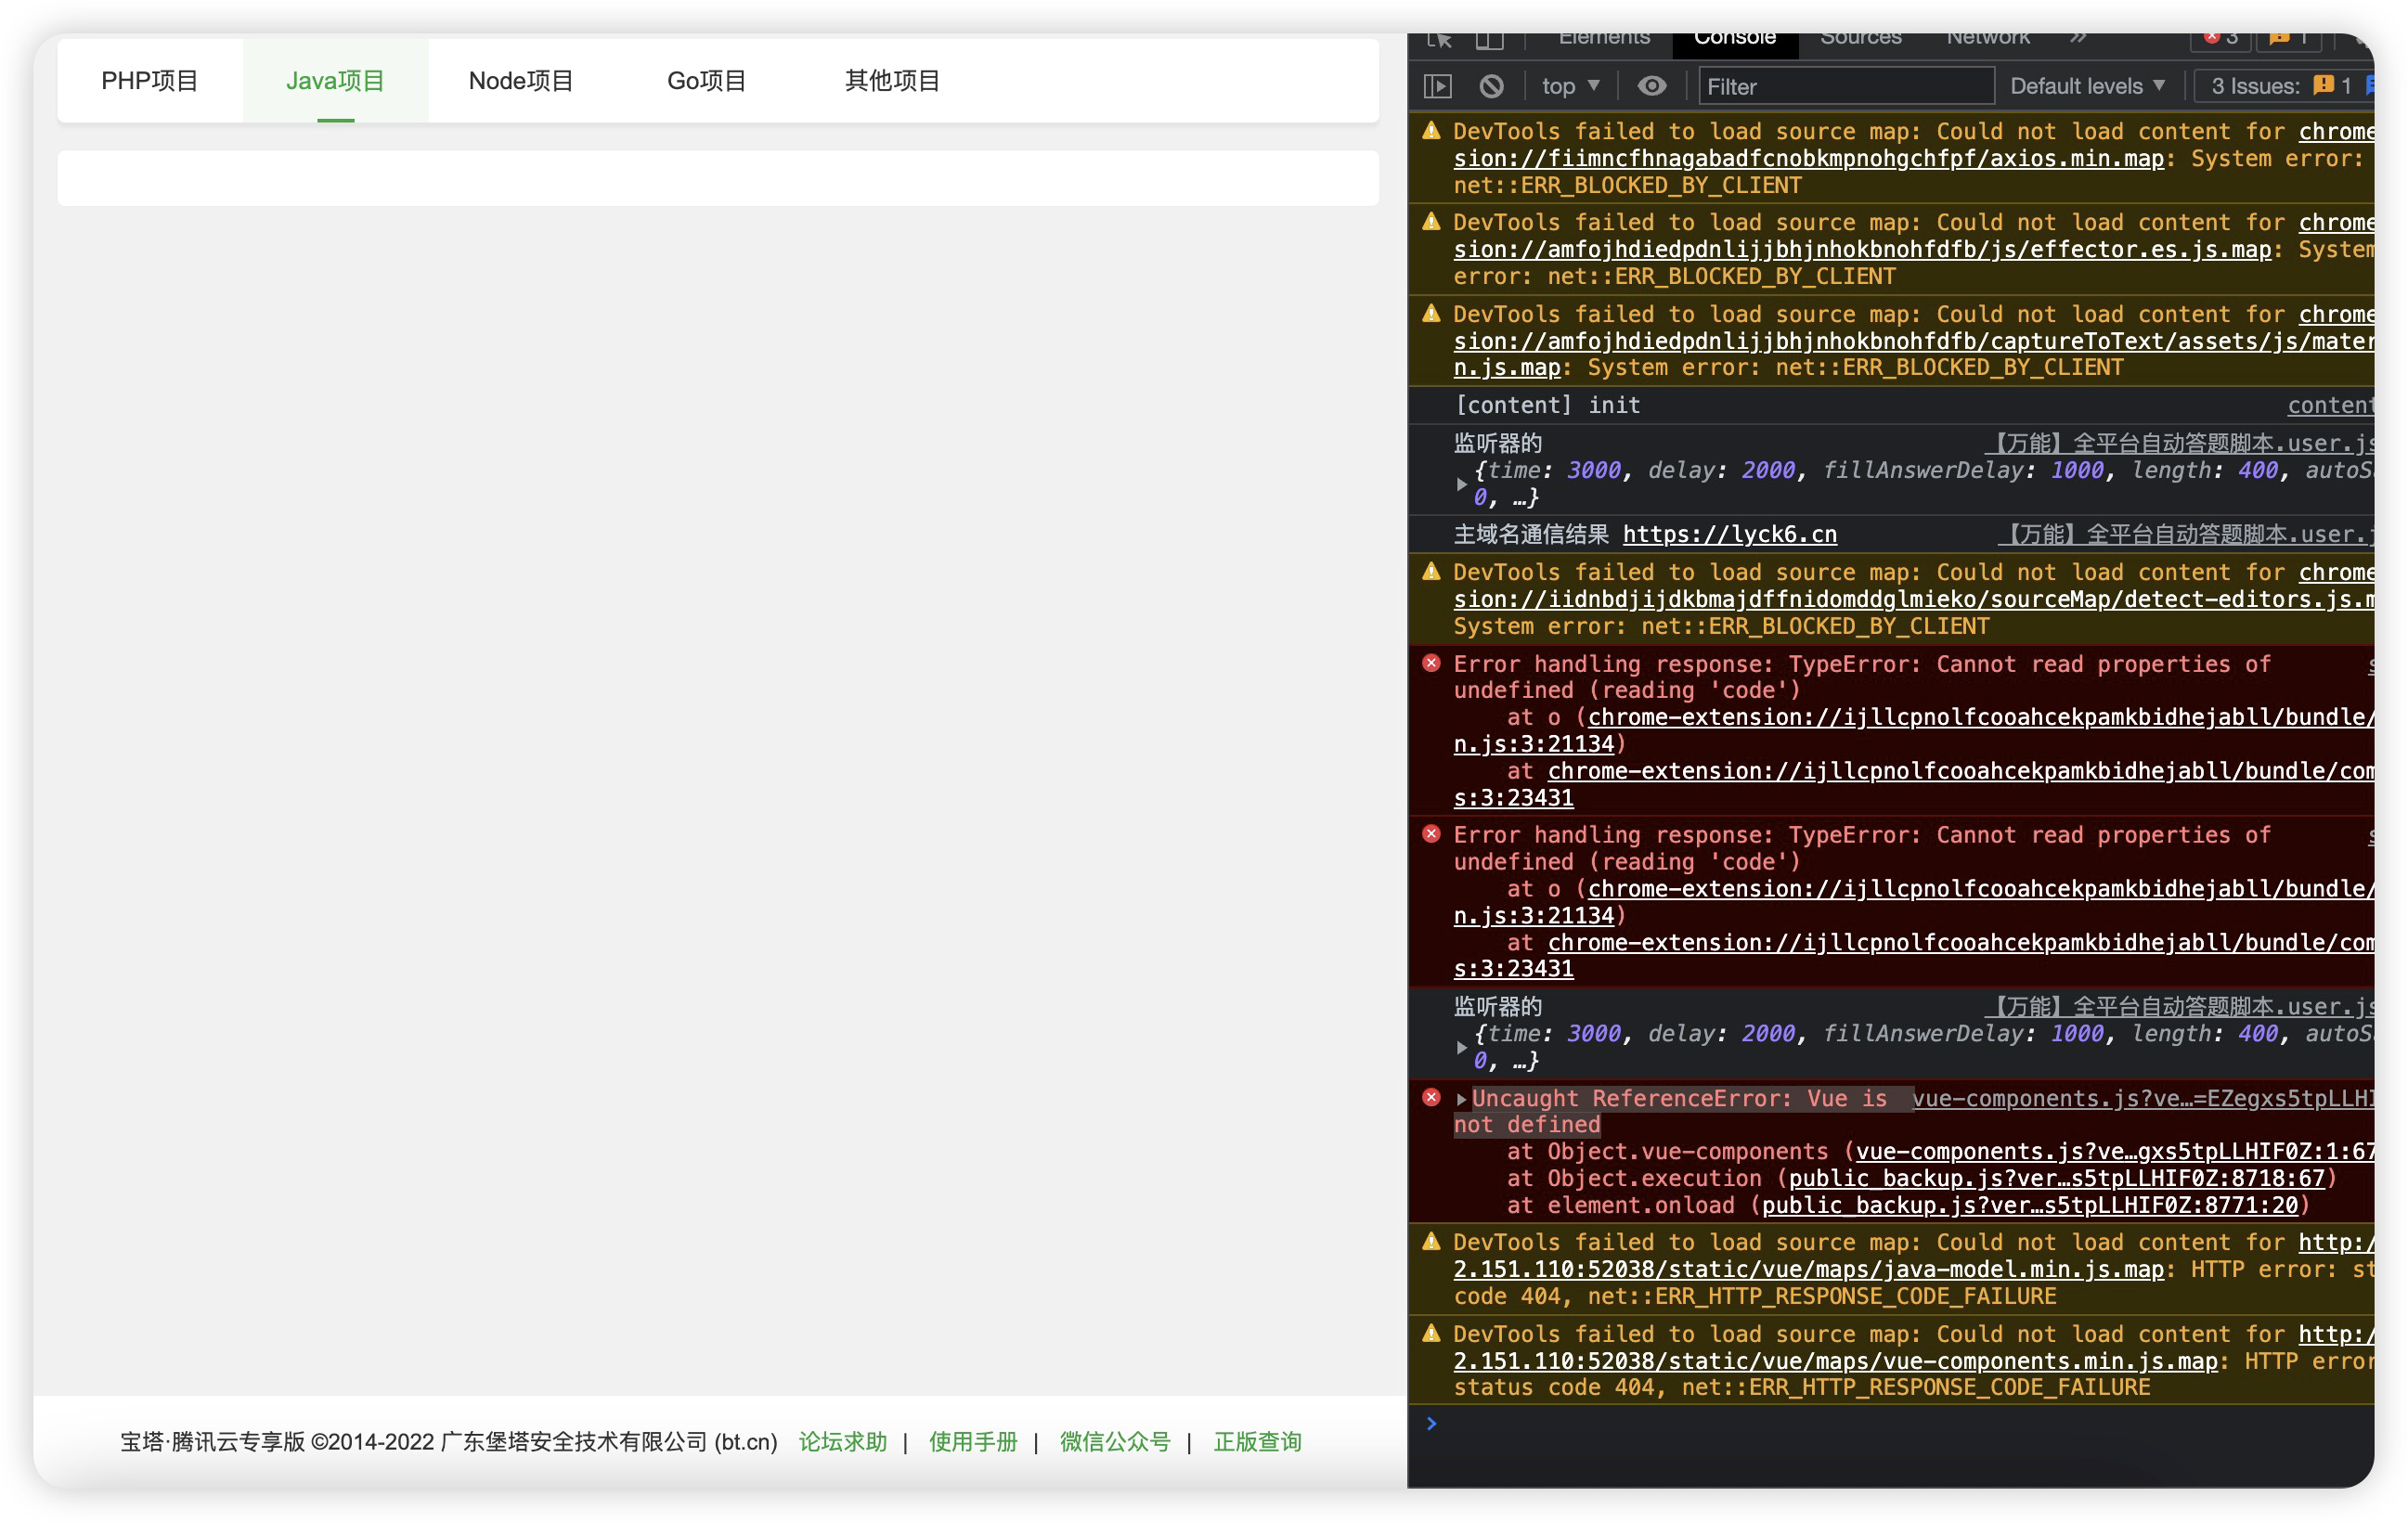Image resolution: width=2408 pixels, height=1522 pixels.
Task: Open the user.js source link beside 主域名通信结果
Action: [2186, 534]
